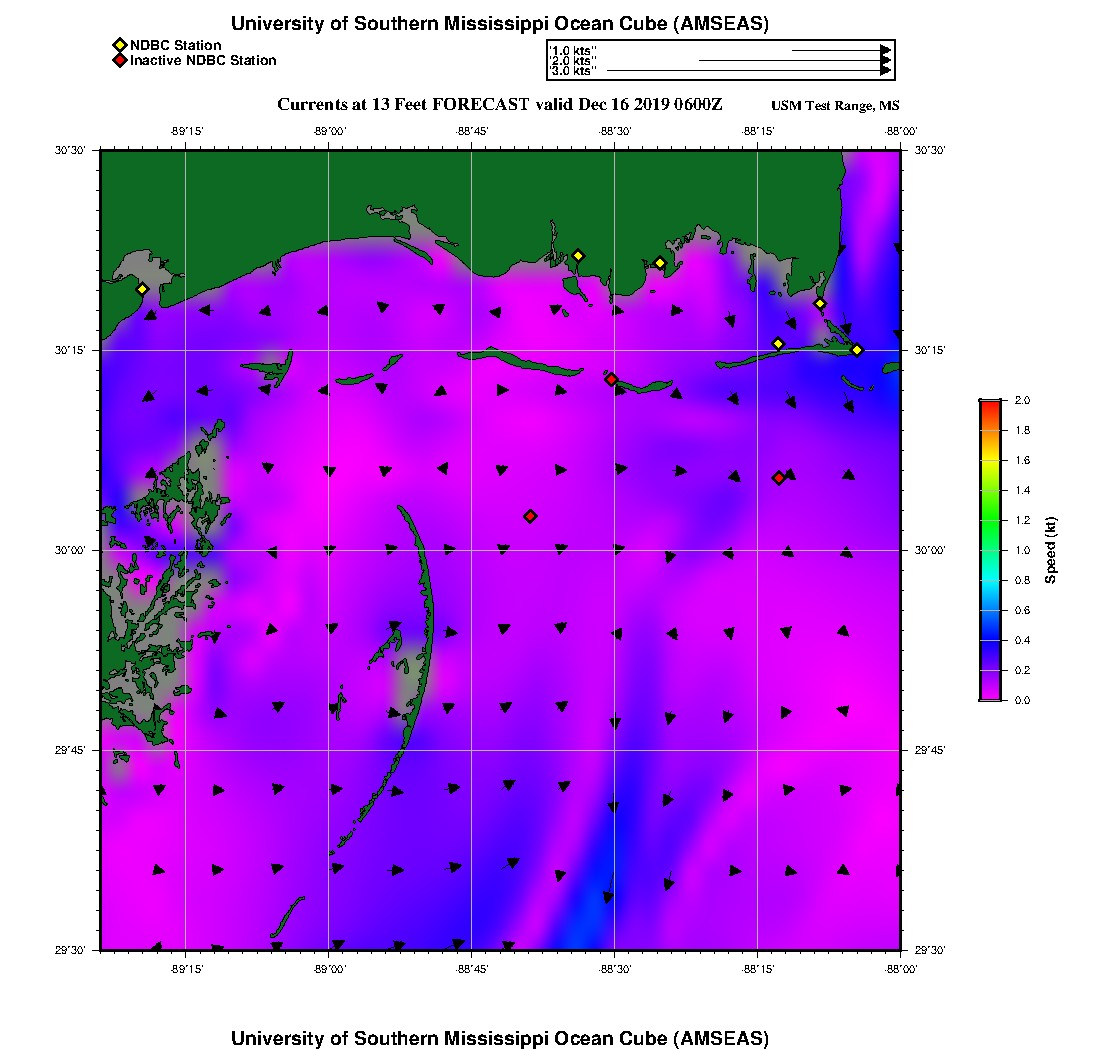Click the yellow NDBC Station legend diamond
The image size is (1100, 1050).
tap(119, 45)
